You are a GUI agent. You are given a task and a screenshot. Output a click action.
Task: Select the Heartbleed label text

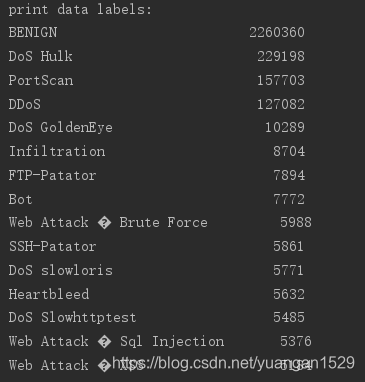click(49, 294)
